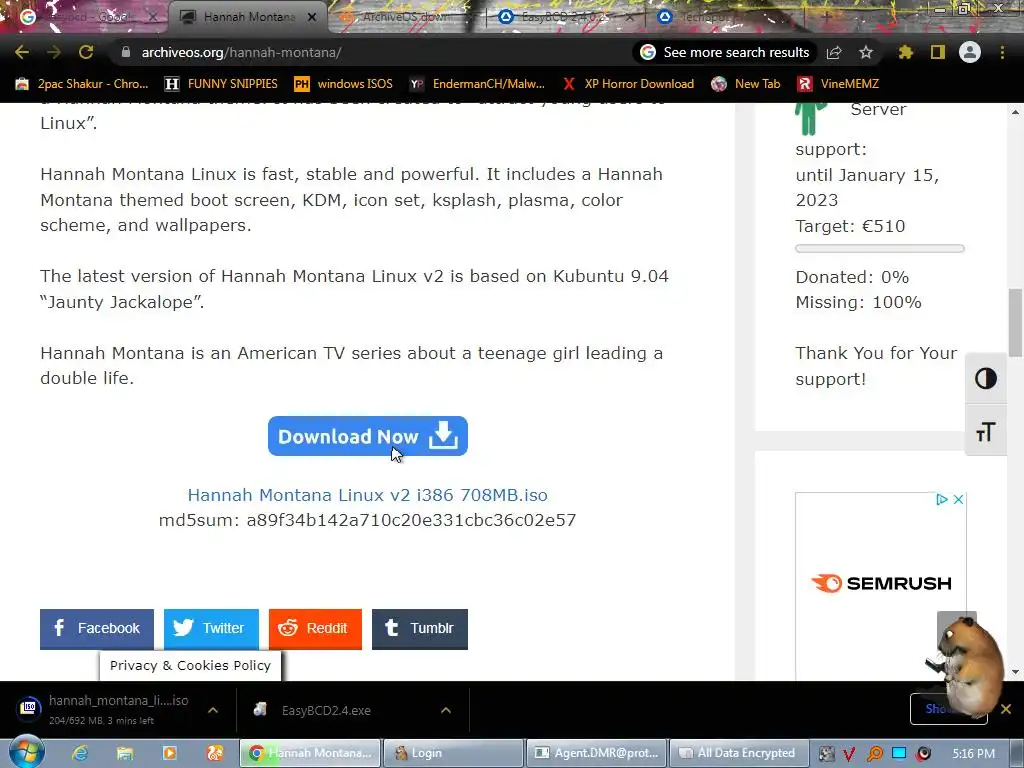Click the monitor tray icon

point(899,753)
